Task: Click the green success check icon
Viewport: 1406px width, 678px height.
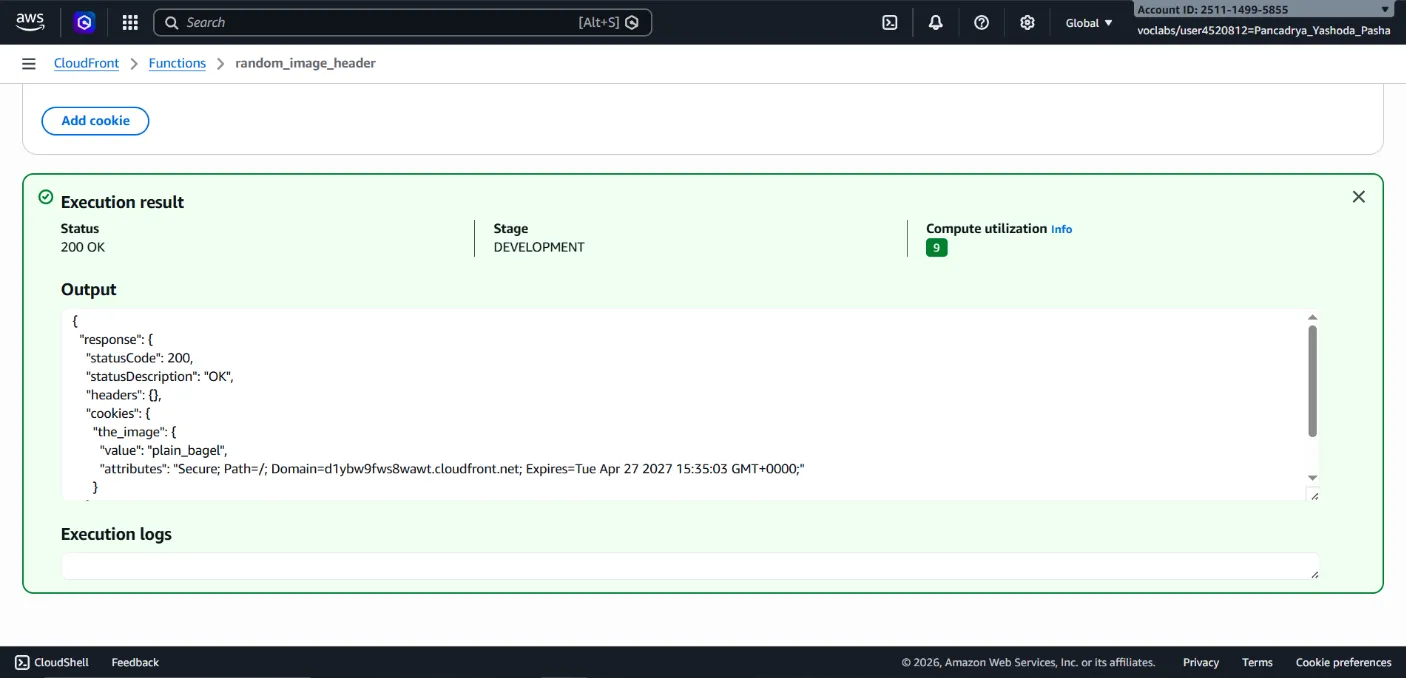Action: point(45,197)
